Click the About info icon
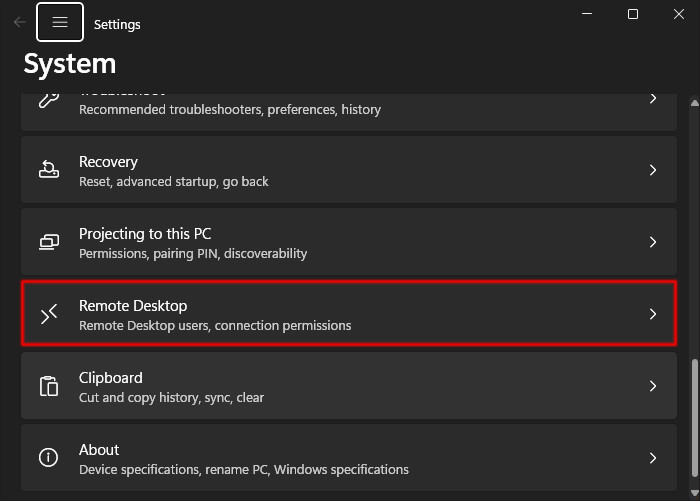Viewport: 700px width, 501px height. pos(49,458)
